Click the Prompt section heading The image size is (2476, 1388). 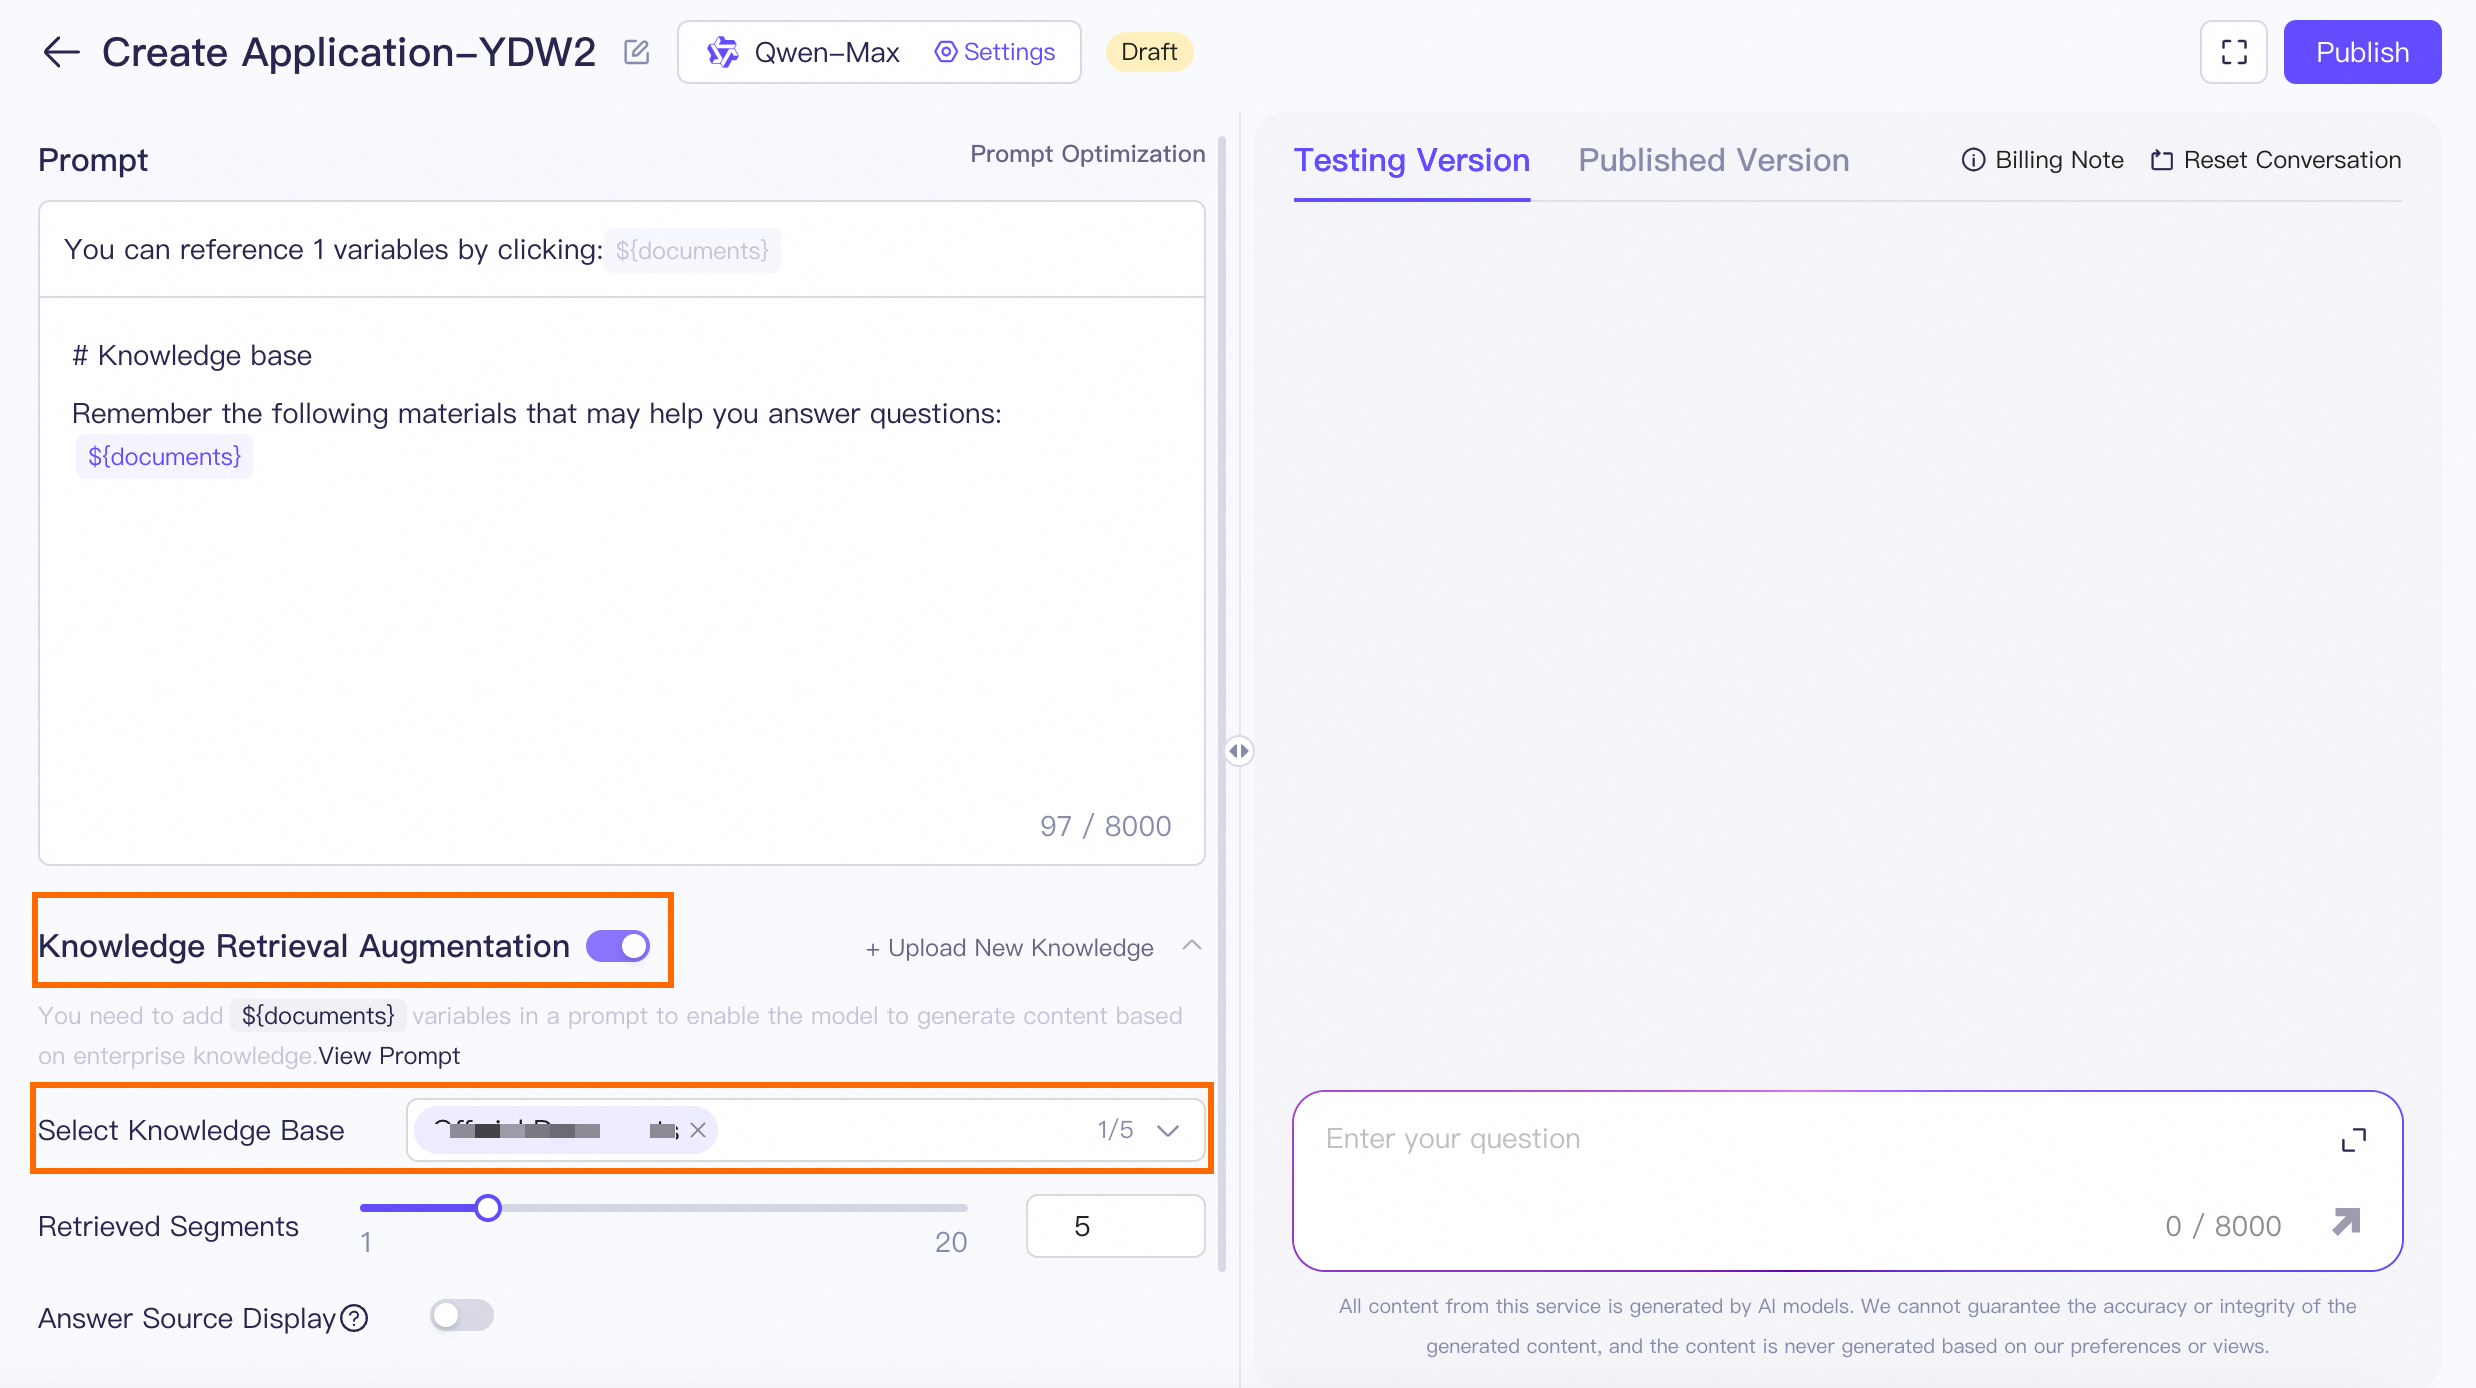pyautogui.click(x=93, y=160)
